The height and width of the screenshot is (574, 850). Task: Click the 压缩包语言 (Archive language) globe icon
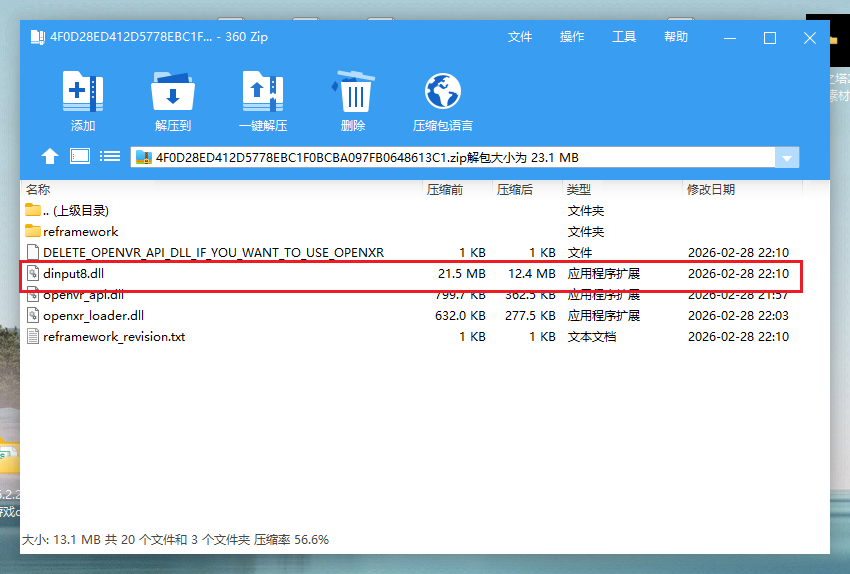tap(442, 92)
